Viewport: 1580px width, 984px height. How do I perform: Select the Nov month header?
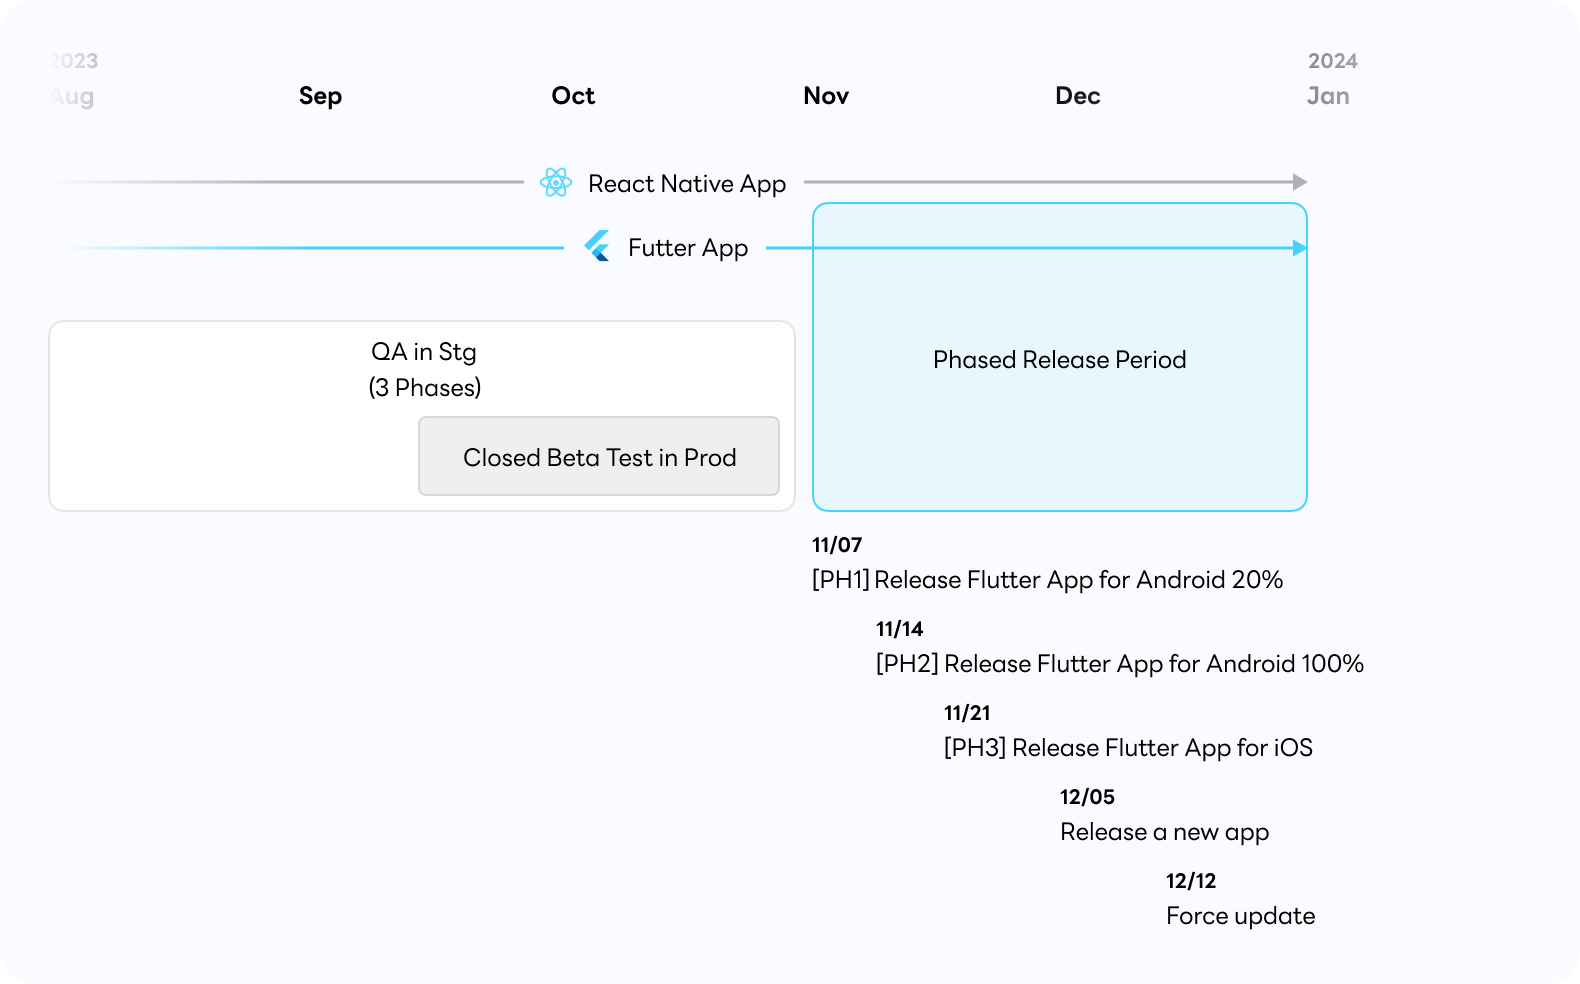click(826, 96)
